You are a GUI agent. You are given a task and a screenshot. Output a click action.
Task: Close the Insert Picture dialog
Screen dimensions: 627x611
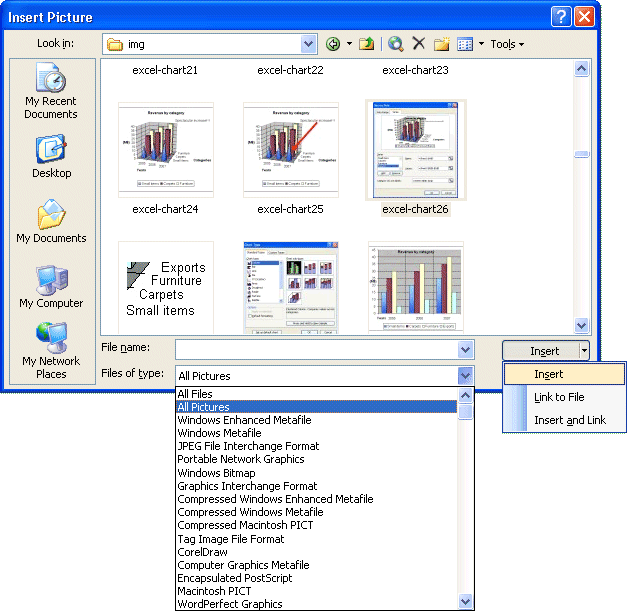[584, 17]
